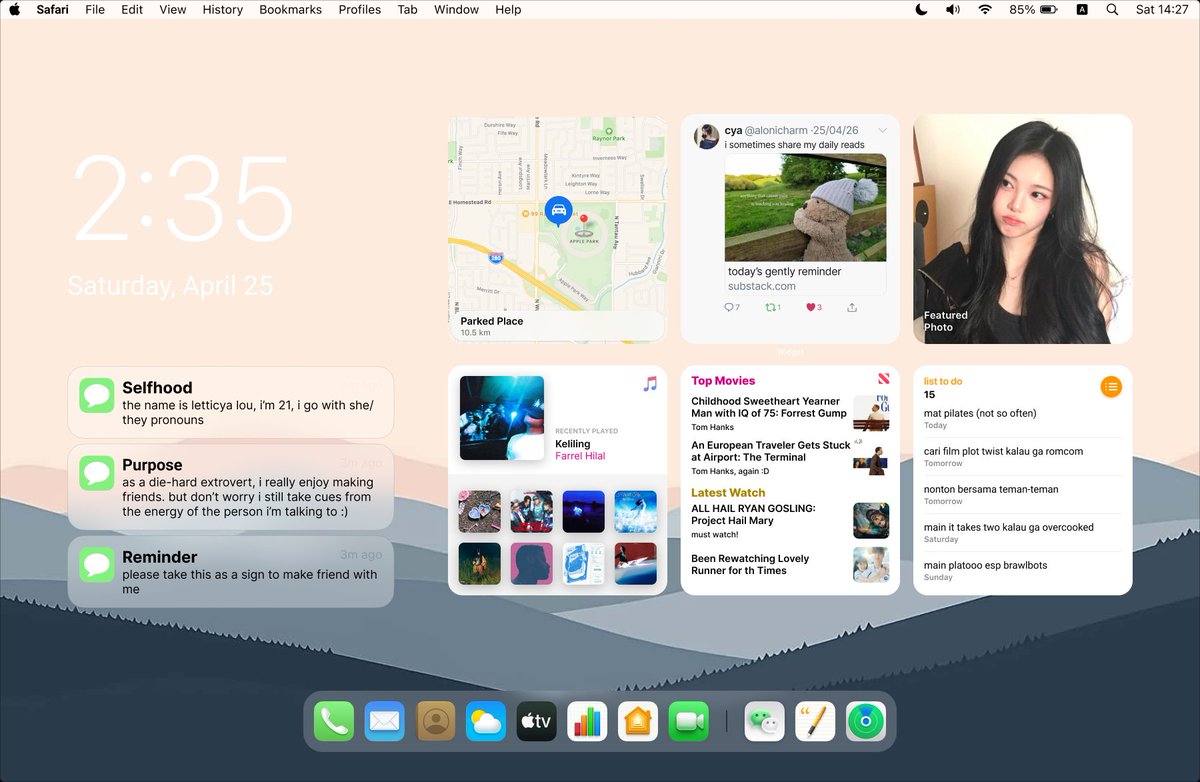Click "main it takes two kalau ga overcooked"
Screen dimensions: 1200x782
pyautogui.click(x=1009, y=527)
